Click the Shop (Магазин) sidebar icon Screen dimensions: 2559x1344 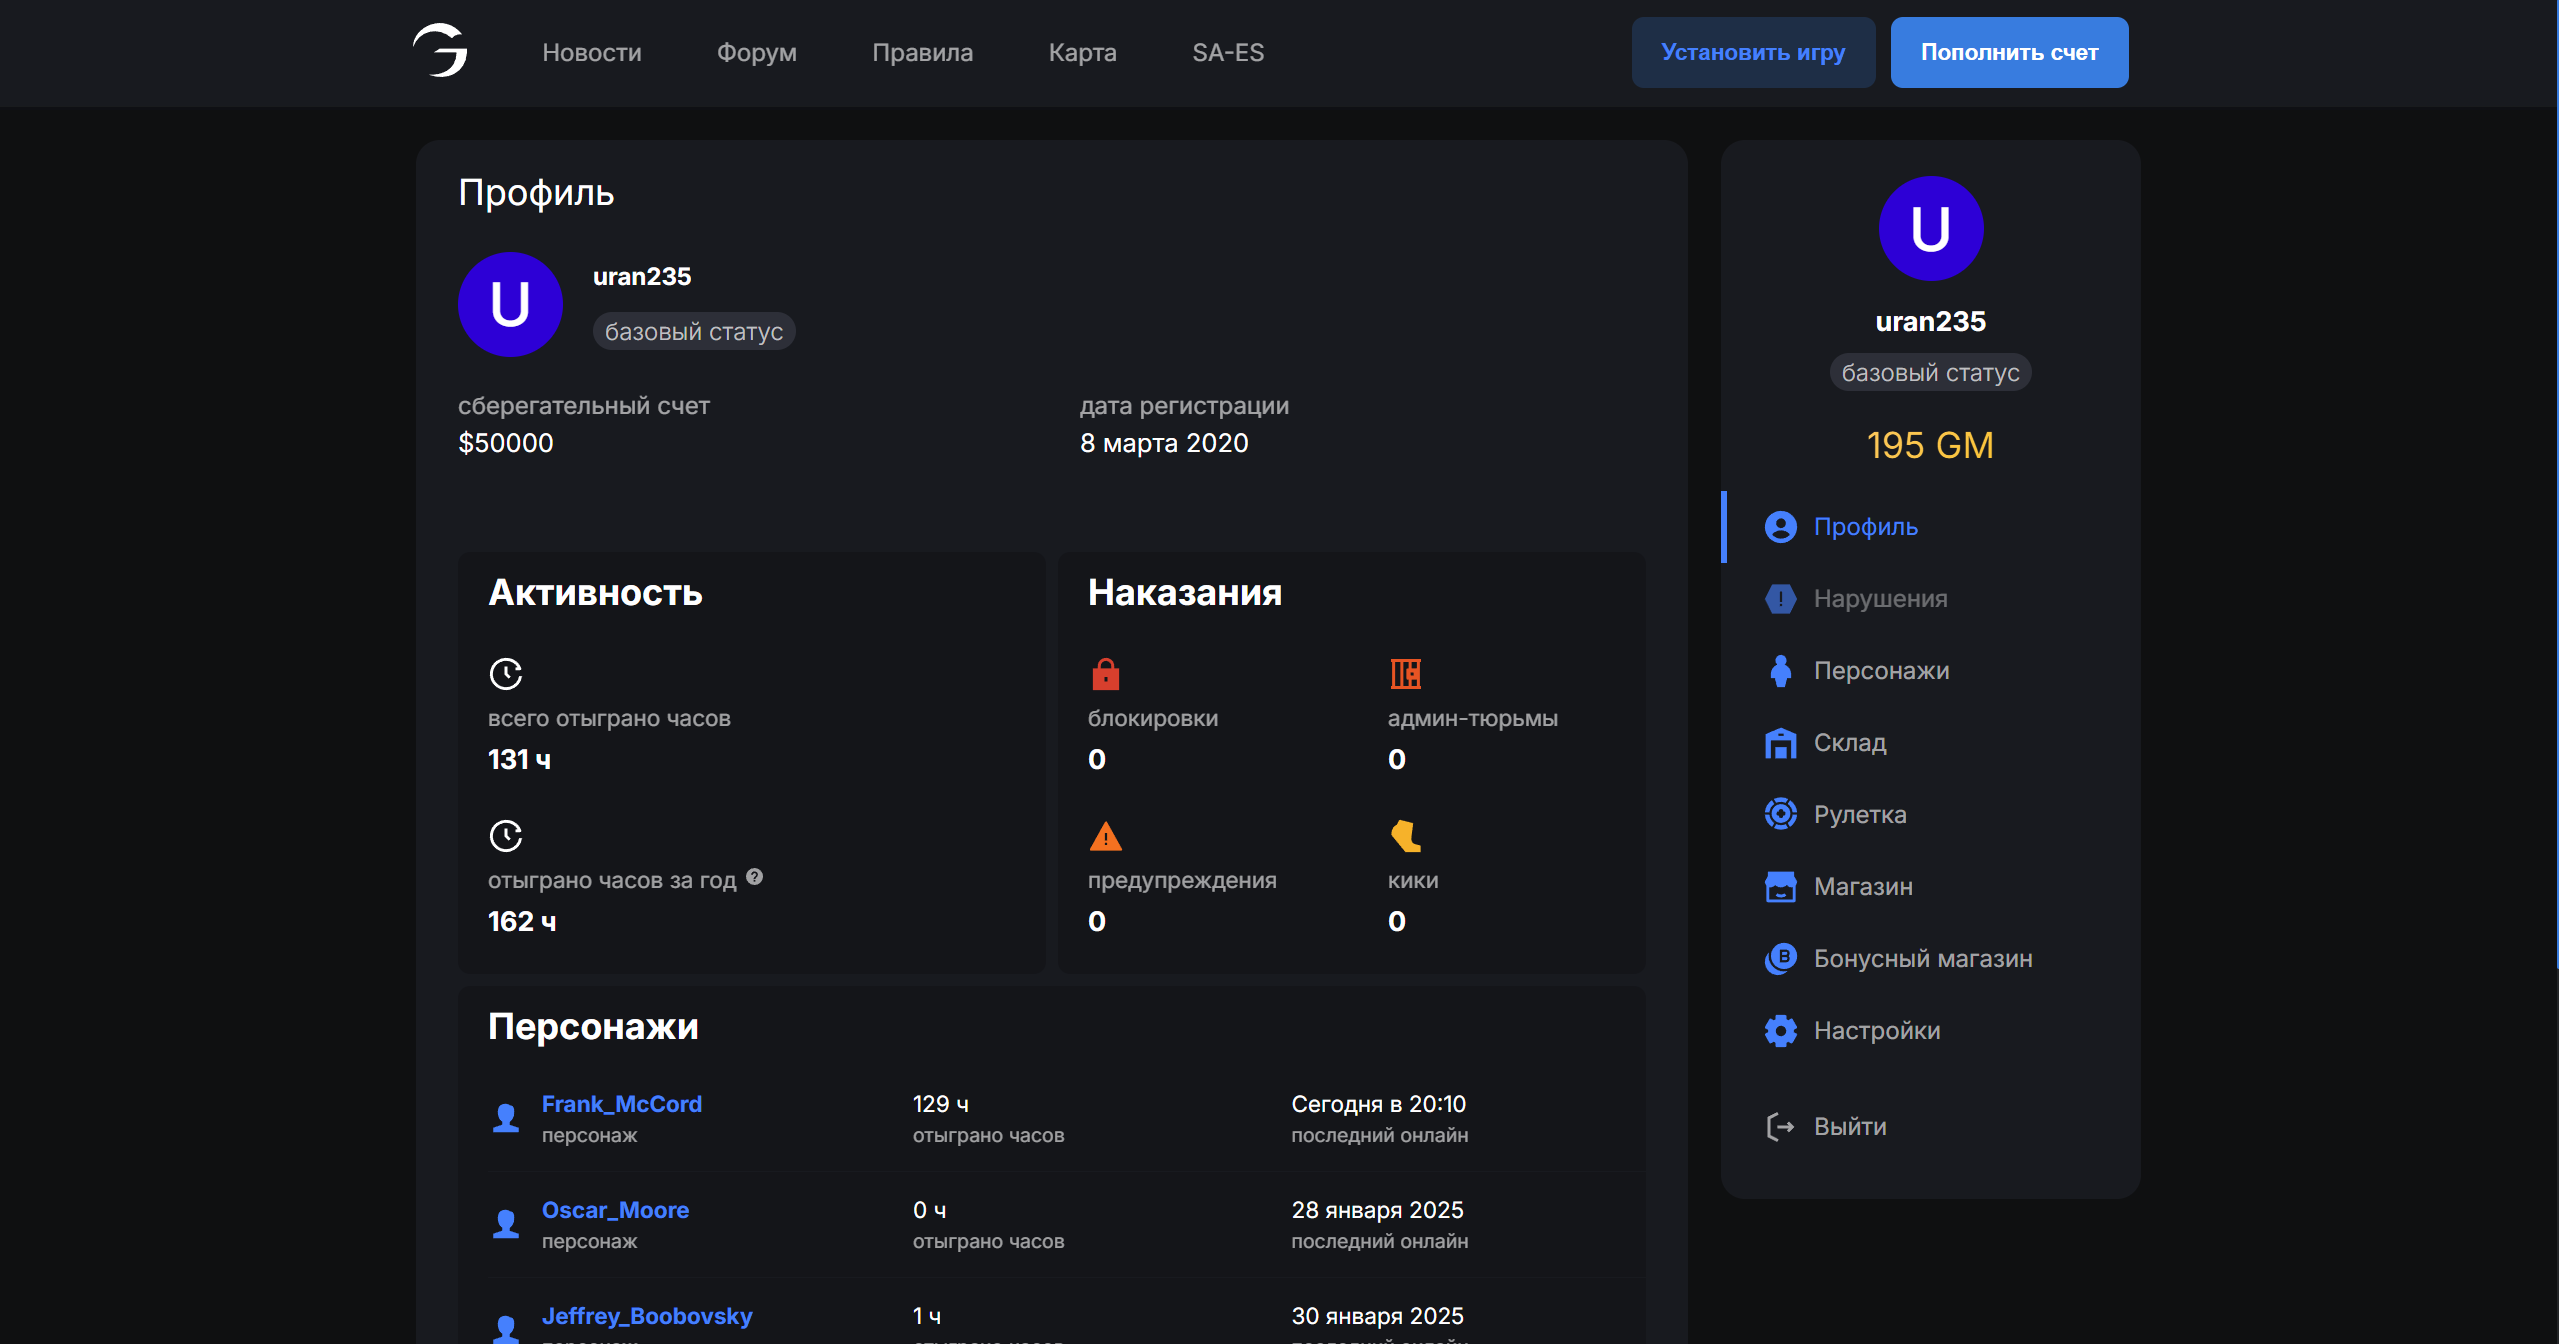point(1780,886)
